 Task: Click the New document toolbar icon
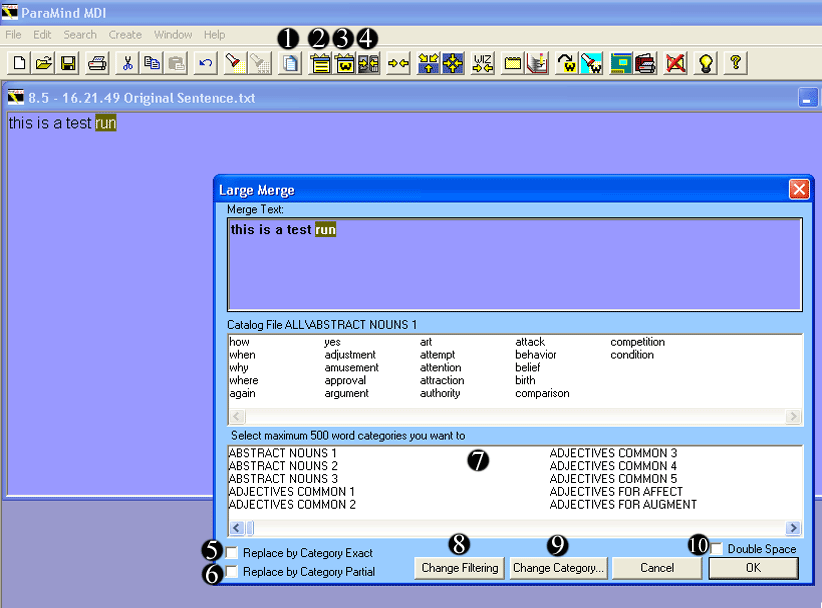pos(19,63)
